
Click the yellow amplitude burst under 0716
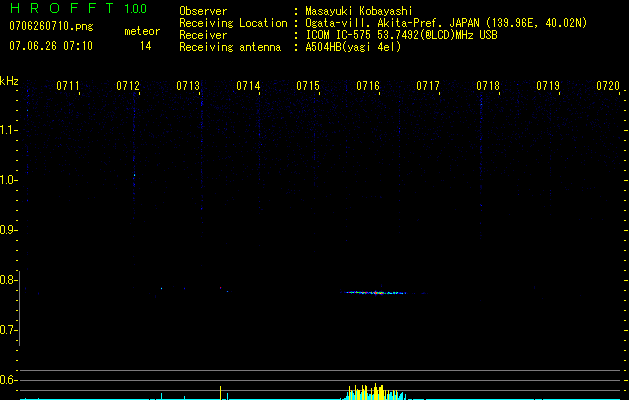click(x=373, y=392)
